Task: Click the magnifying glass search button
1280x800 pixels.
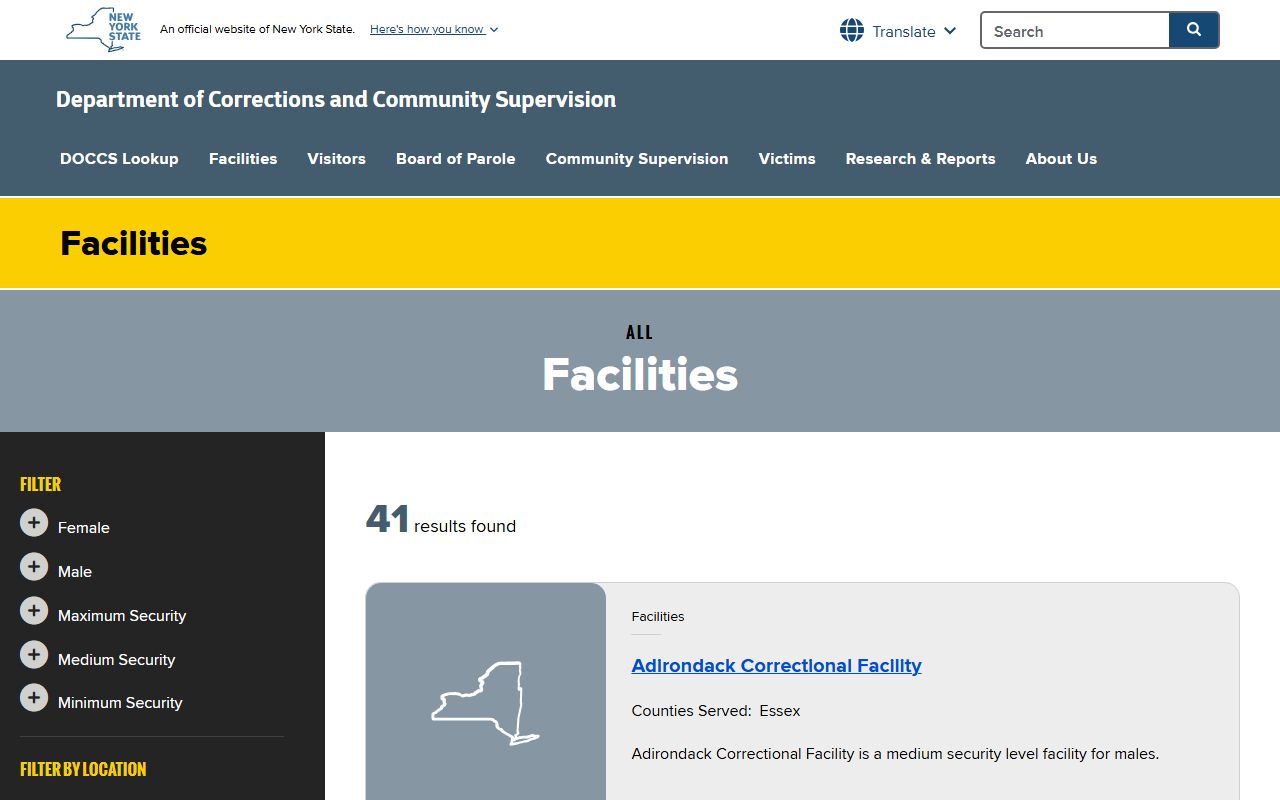Action: pyautogui.click(x=1194, y=30)
